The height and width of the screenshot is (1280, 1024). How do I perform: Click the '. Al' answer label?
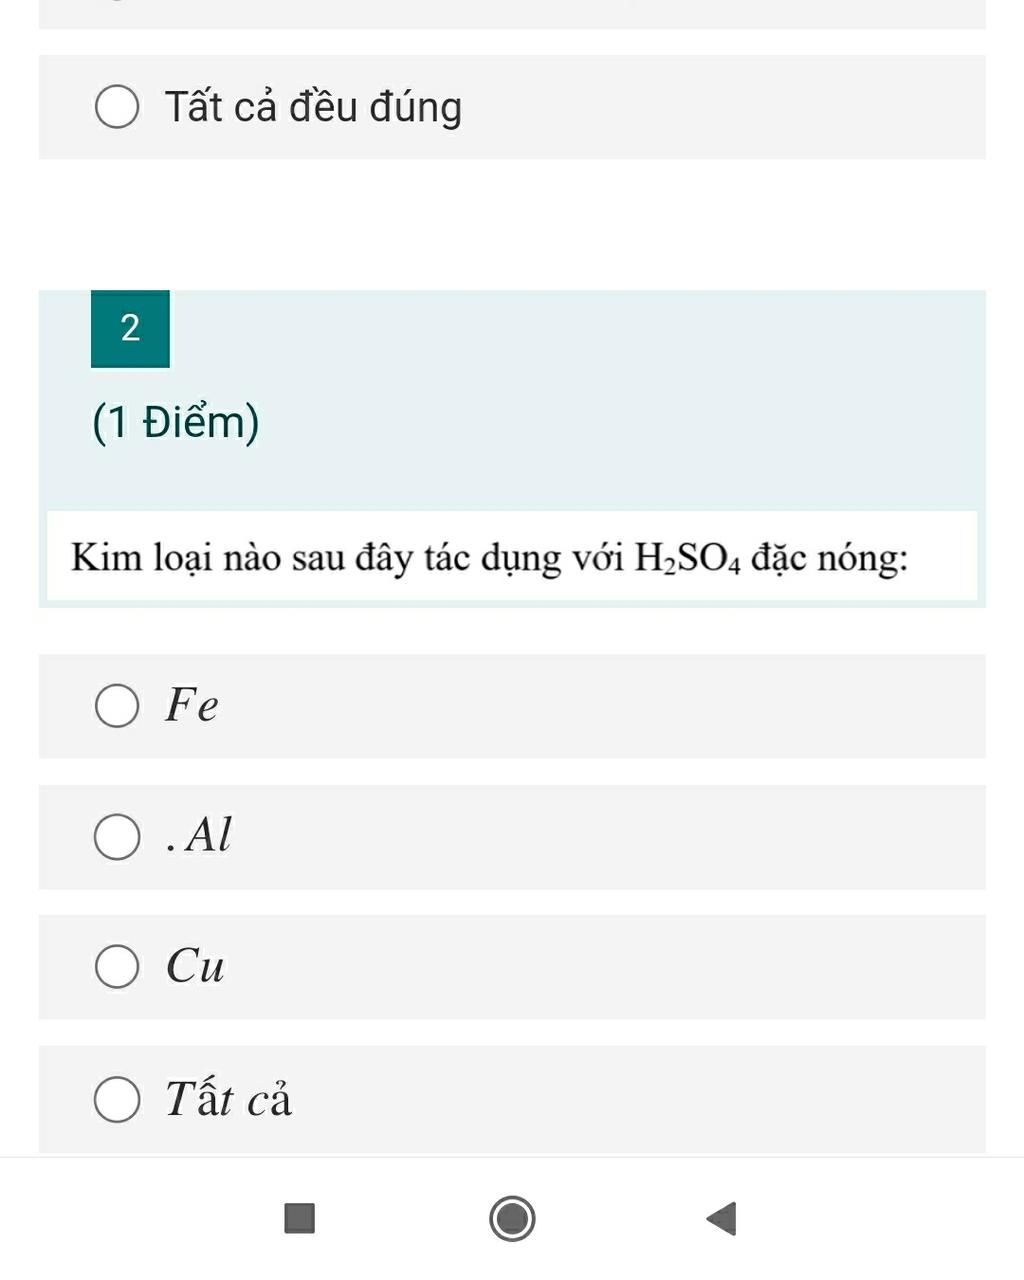point(200,835)
